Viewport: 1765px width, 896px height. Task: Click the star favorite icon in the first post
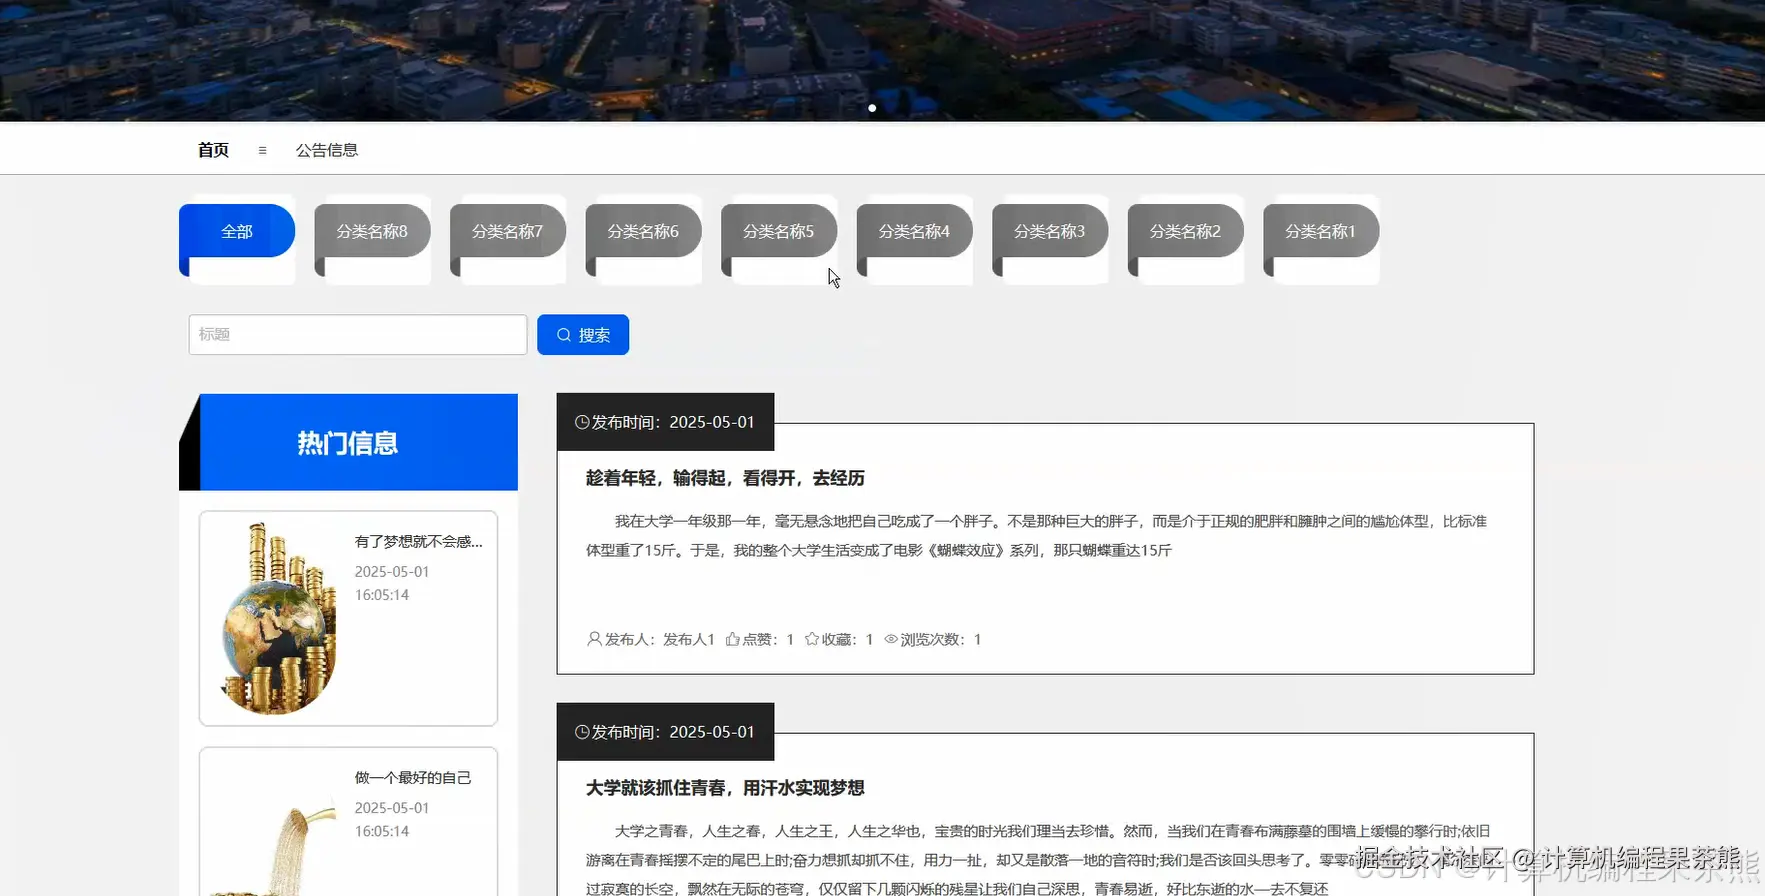[812, 639]
